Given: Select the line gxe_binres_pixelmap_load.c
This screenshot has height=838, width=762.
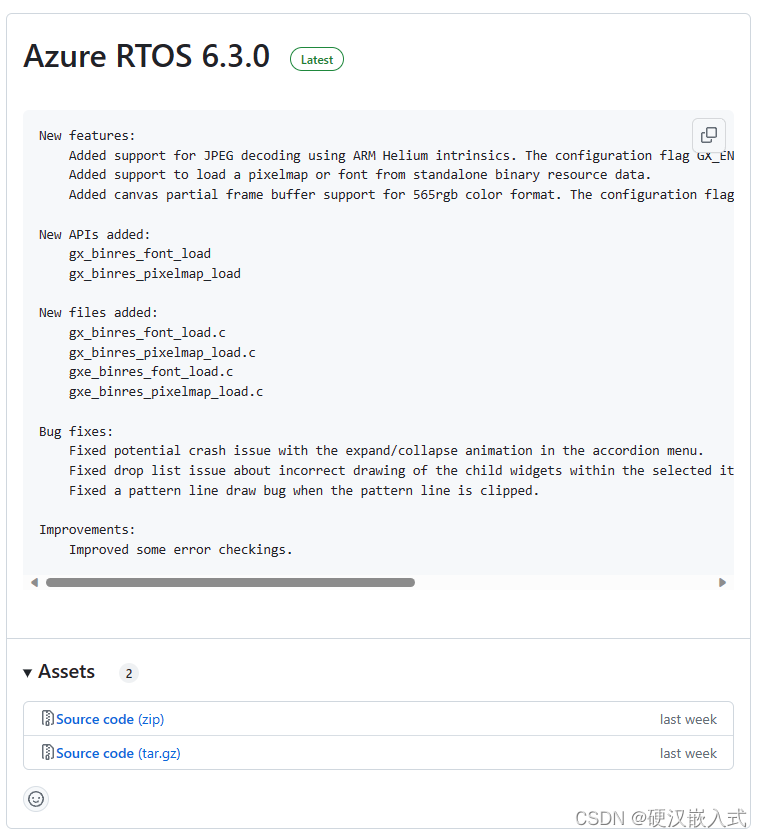Looking at the screenshot, I should [x=166, y=392].
